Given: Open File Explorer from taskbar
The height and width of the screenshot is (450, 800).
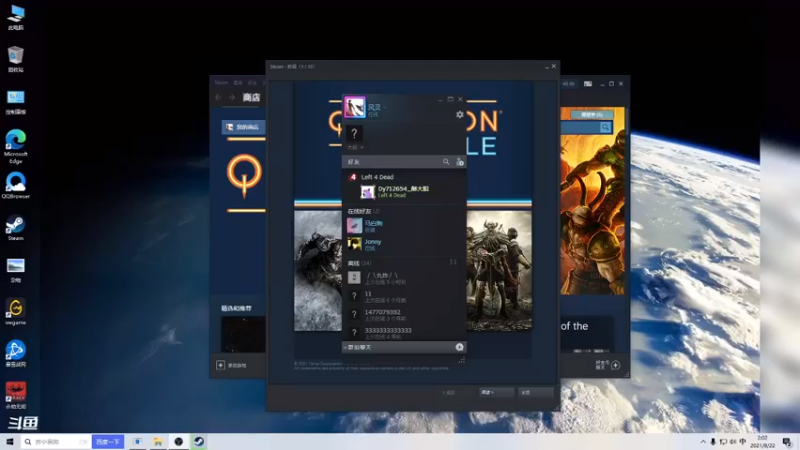Looking at the screenshot, I should point(158,442).
